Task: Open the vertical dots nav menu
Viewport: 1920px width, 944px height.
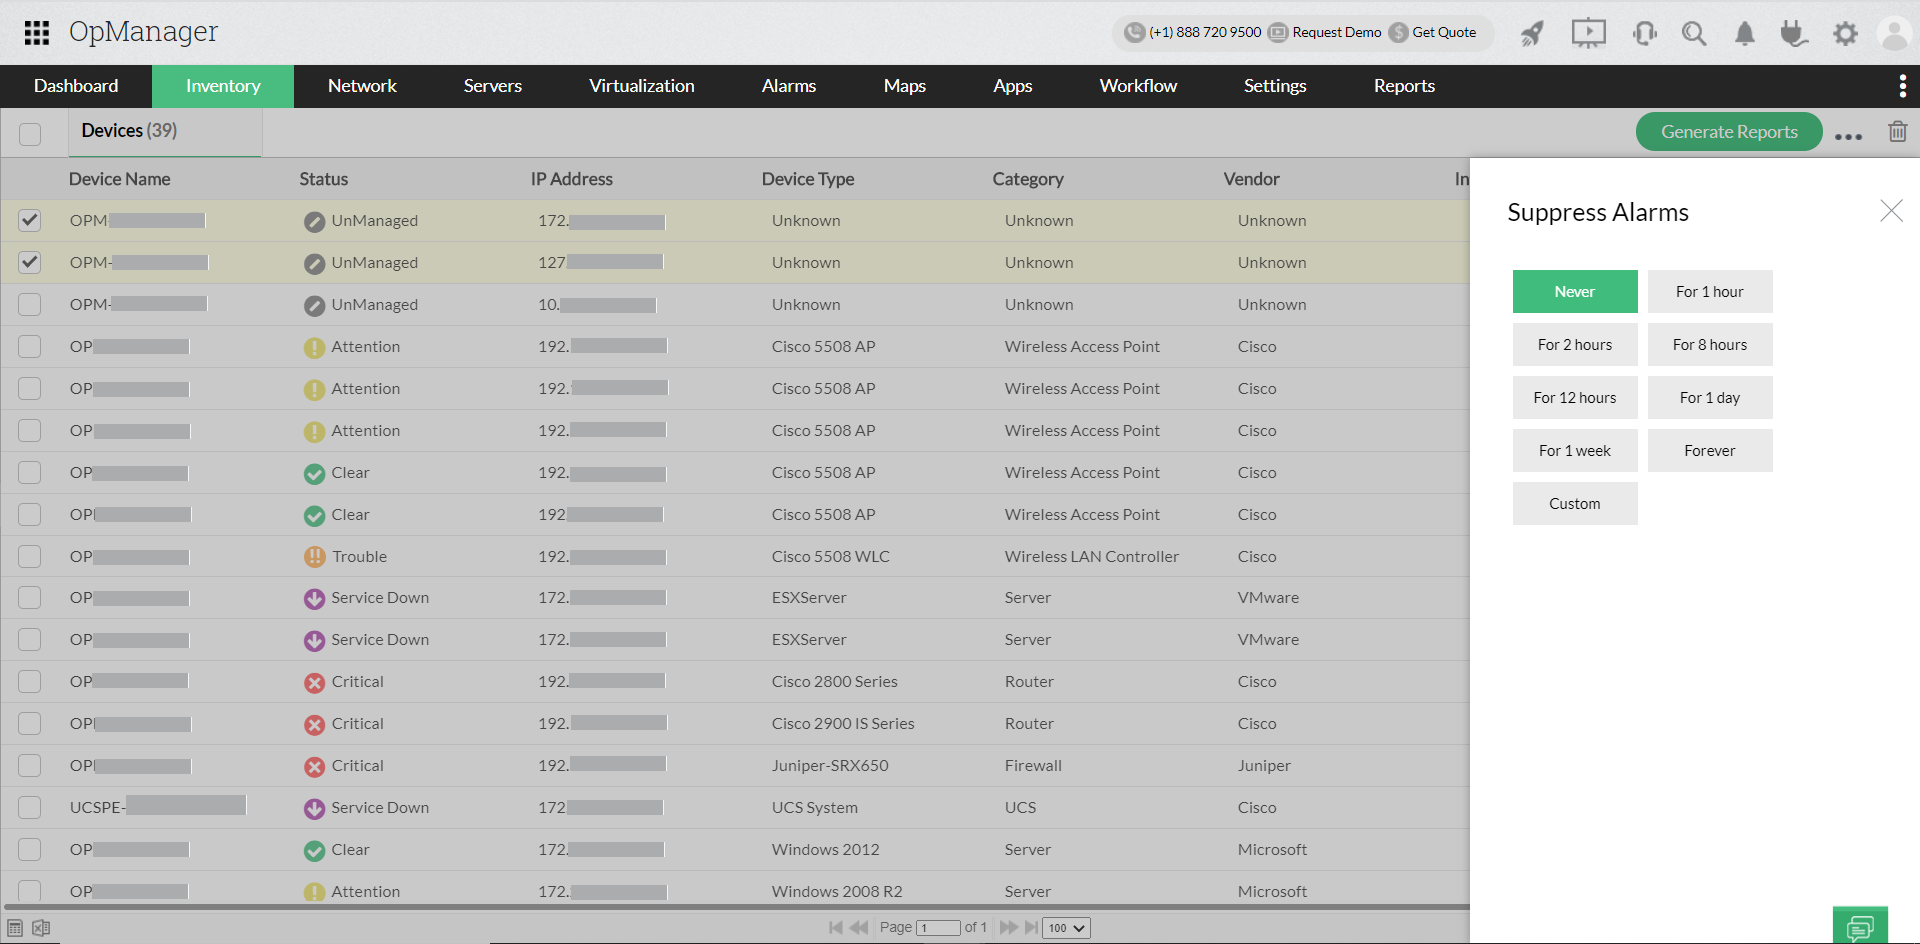Action: pyautogui.click(x=1902, y=86)
